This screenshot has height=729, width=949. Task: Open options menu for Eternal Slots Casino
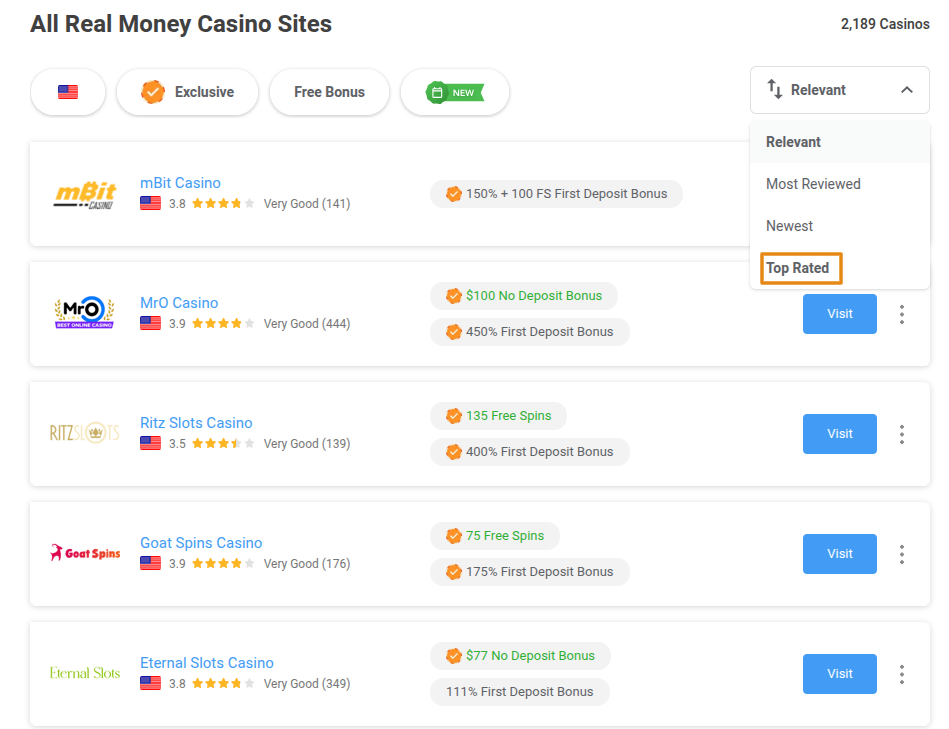pos(902,674)
